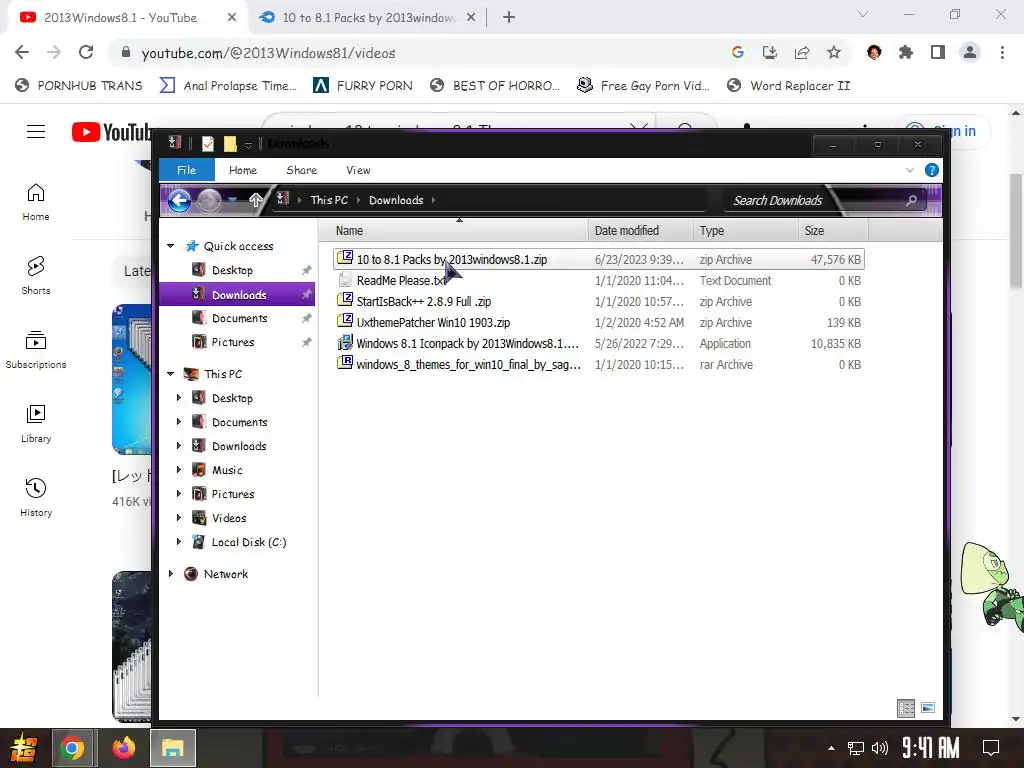Click installer icon of Windows 8.1 Iconpack
1024x768 pixels.
(345, 342)
